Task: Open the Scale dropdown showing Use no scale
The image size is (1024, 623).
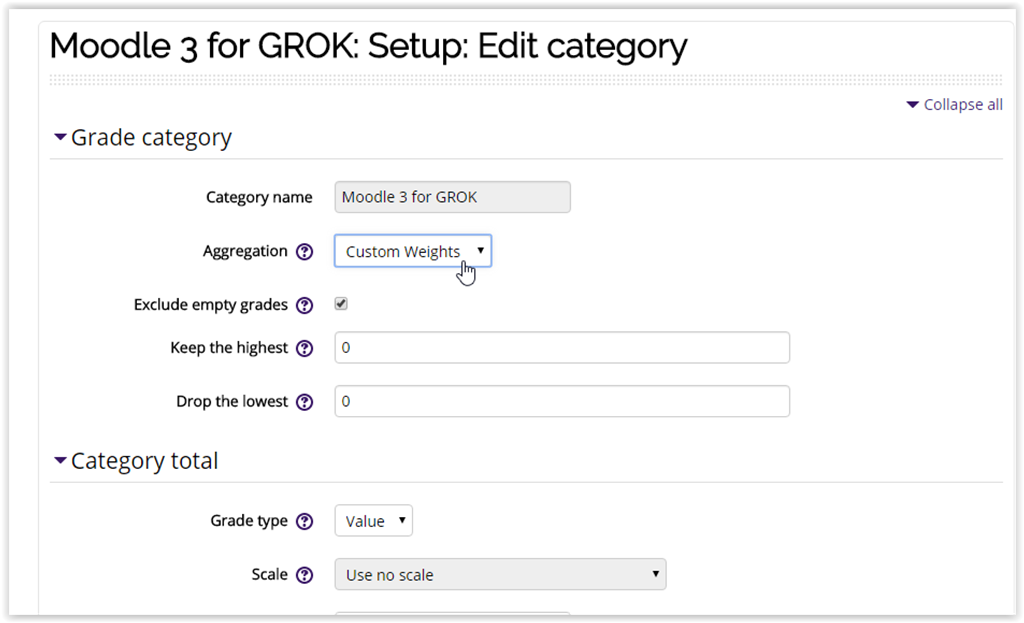Action: point(500,574)
